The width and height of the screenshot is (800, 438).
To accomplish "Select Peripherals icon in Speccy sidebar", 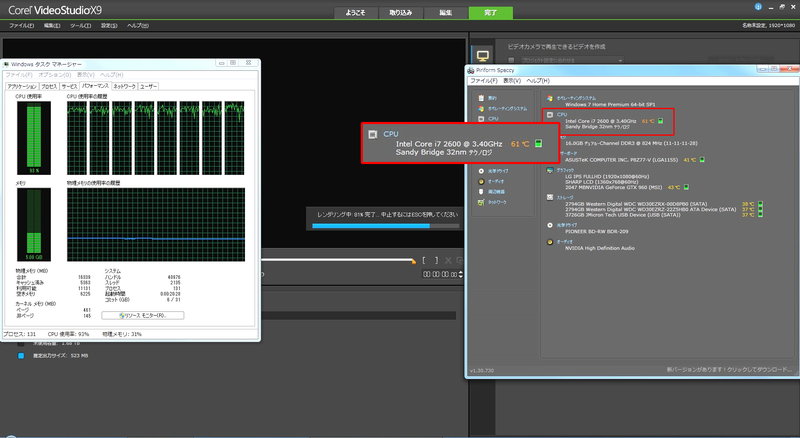I will pos(481,191).
